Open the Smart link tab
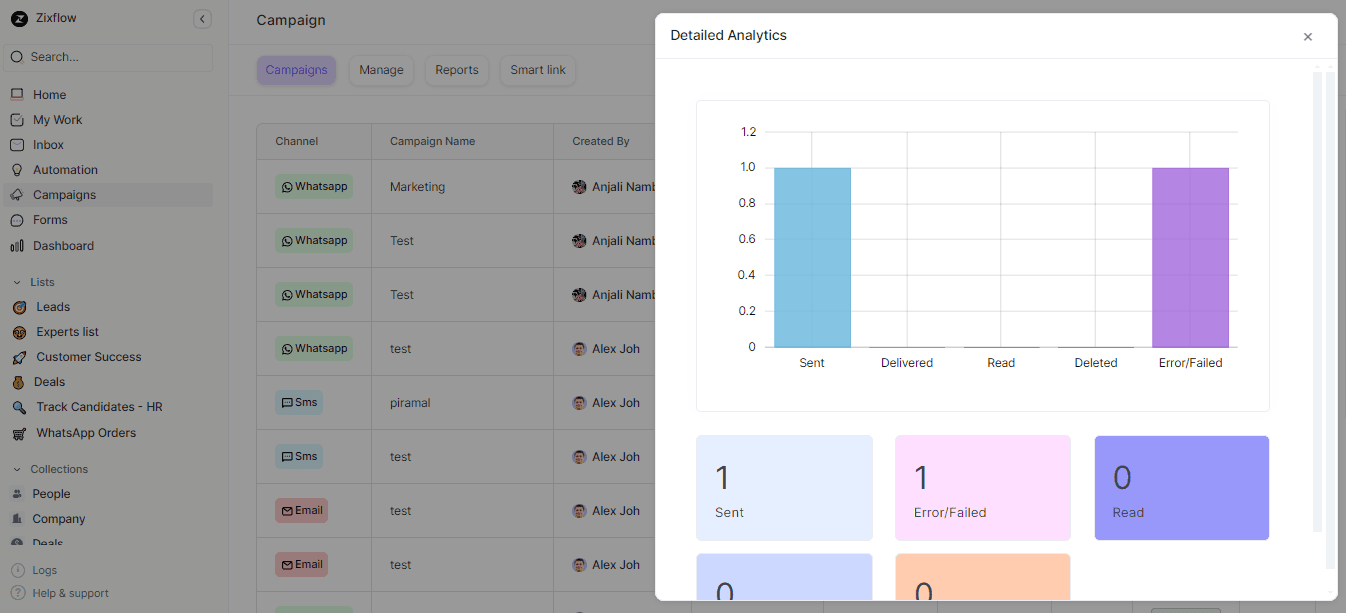This screenshot has width=1346, height=613. [x=537, y=70]
